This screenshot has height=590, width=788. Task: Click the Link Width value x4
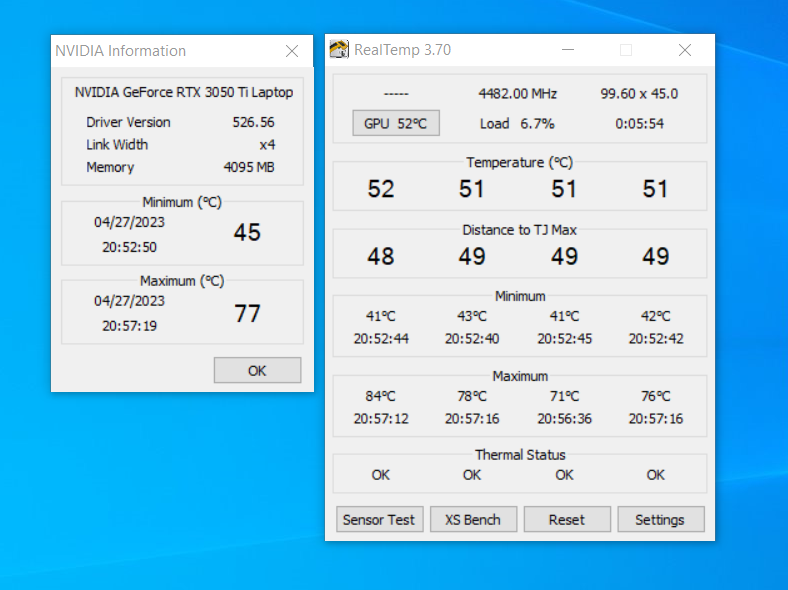tap(267, 145)
